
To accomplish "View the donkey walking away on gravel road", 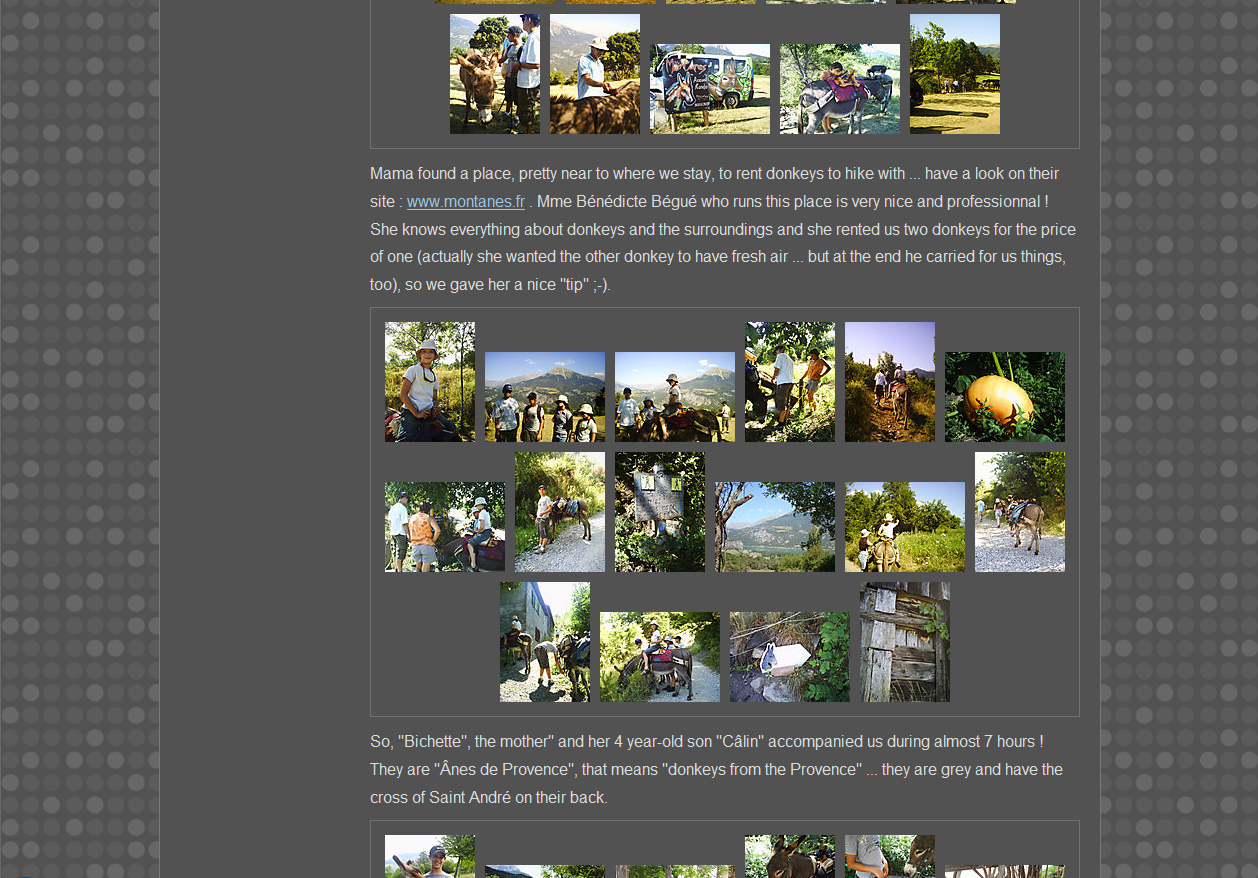I will click(1019, 512).
